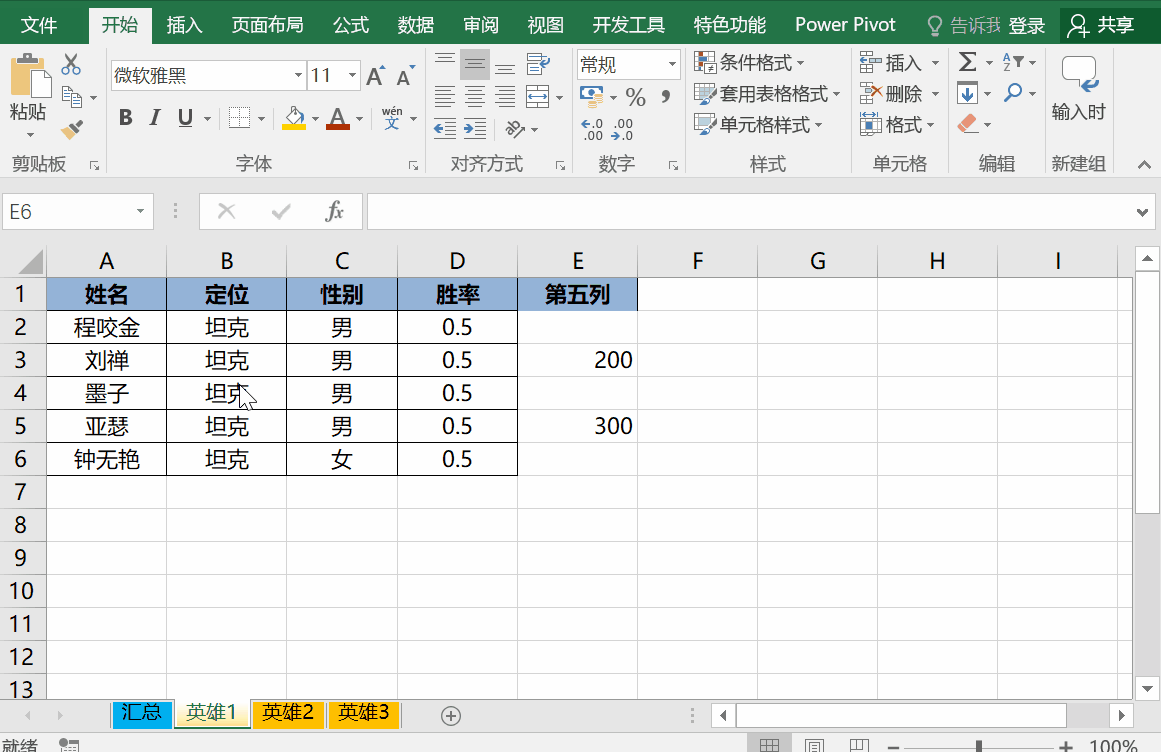Open the Find and Select magnifier
Viewport: 1161px width, 752px height.
(1013, 93)
